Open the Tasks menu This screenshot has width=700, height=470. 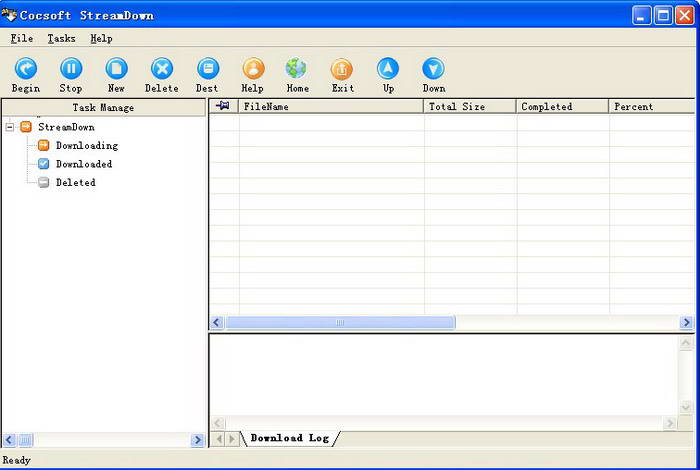61,38
